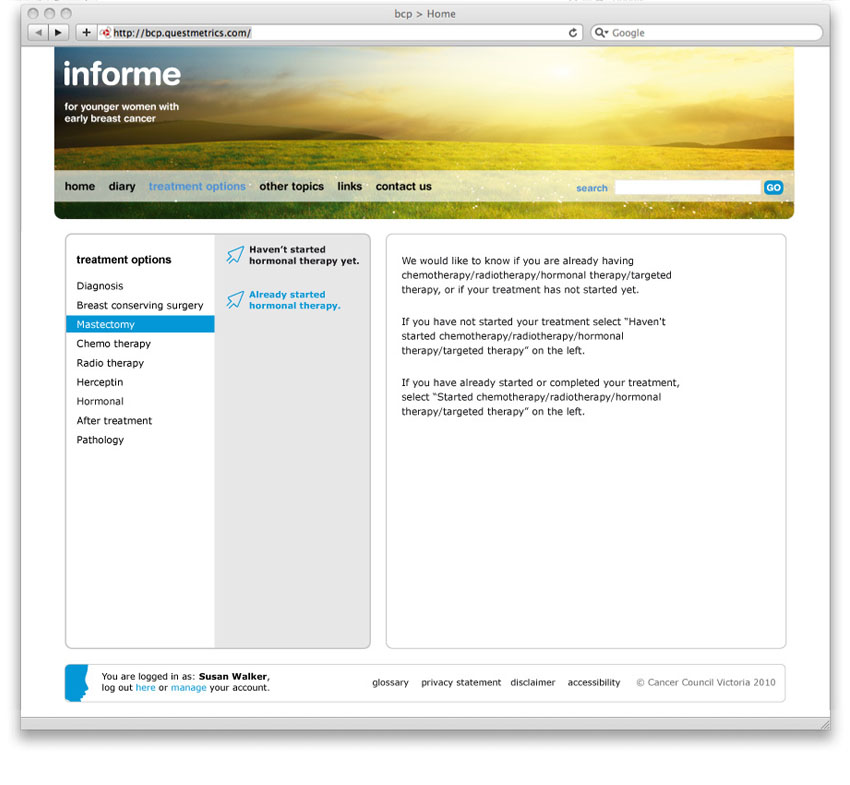Select Chemo therapy in the sidebar
The image size is (850, 785).
(114, 344)
